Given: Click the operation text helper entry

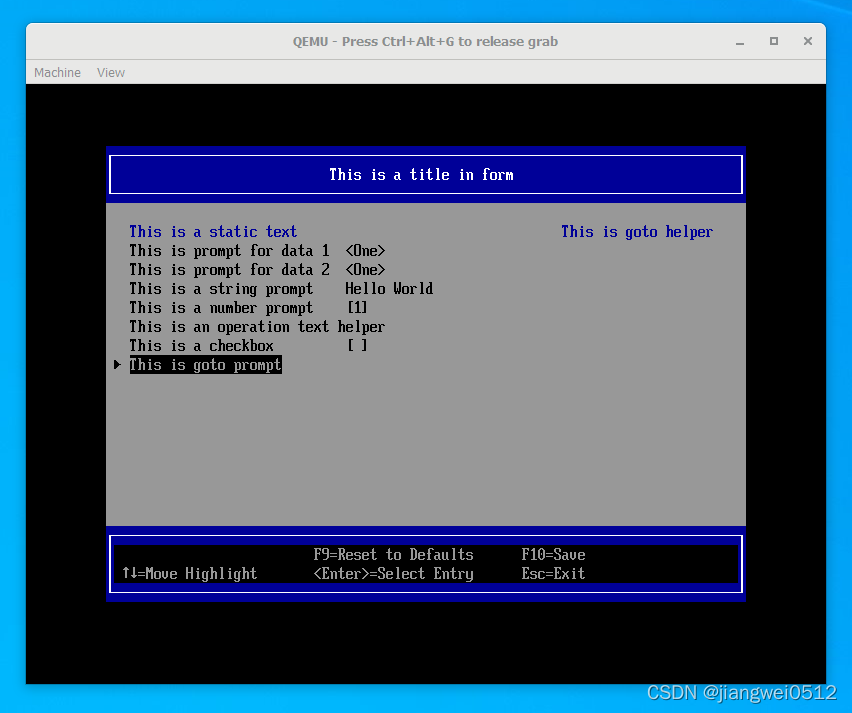Looking at the screenshot, I should (257, 327).
